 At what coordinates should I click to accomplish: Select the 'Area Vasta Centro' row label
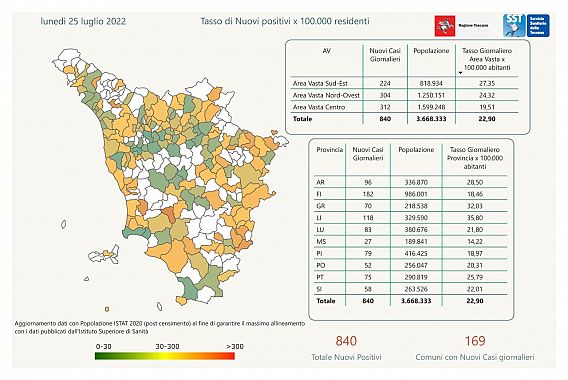pos(319,107)
